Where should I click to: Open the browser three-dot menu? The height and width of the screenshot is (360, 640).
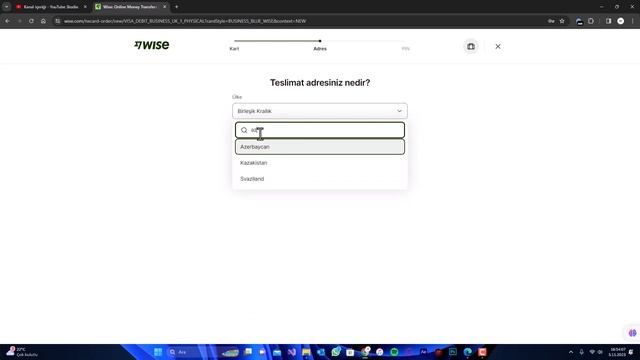633,21
